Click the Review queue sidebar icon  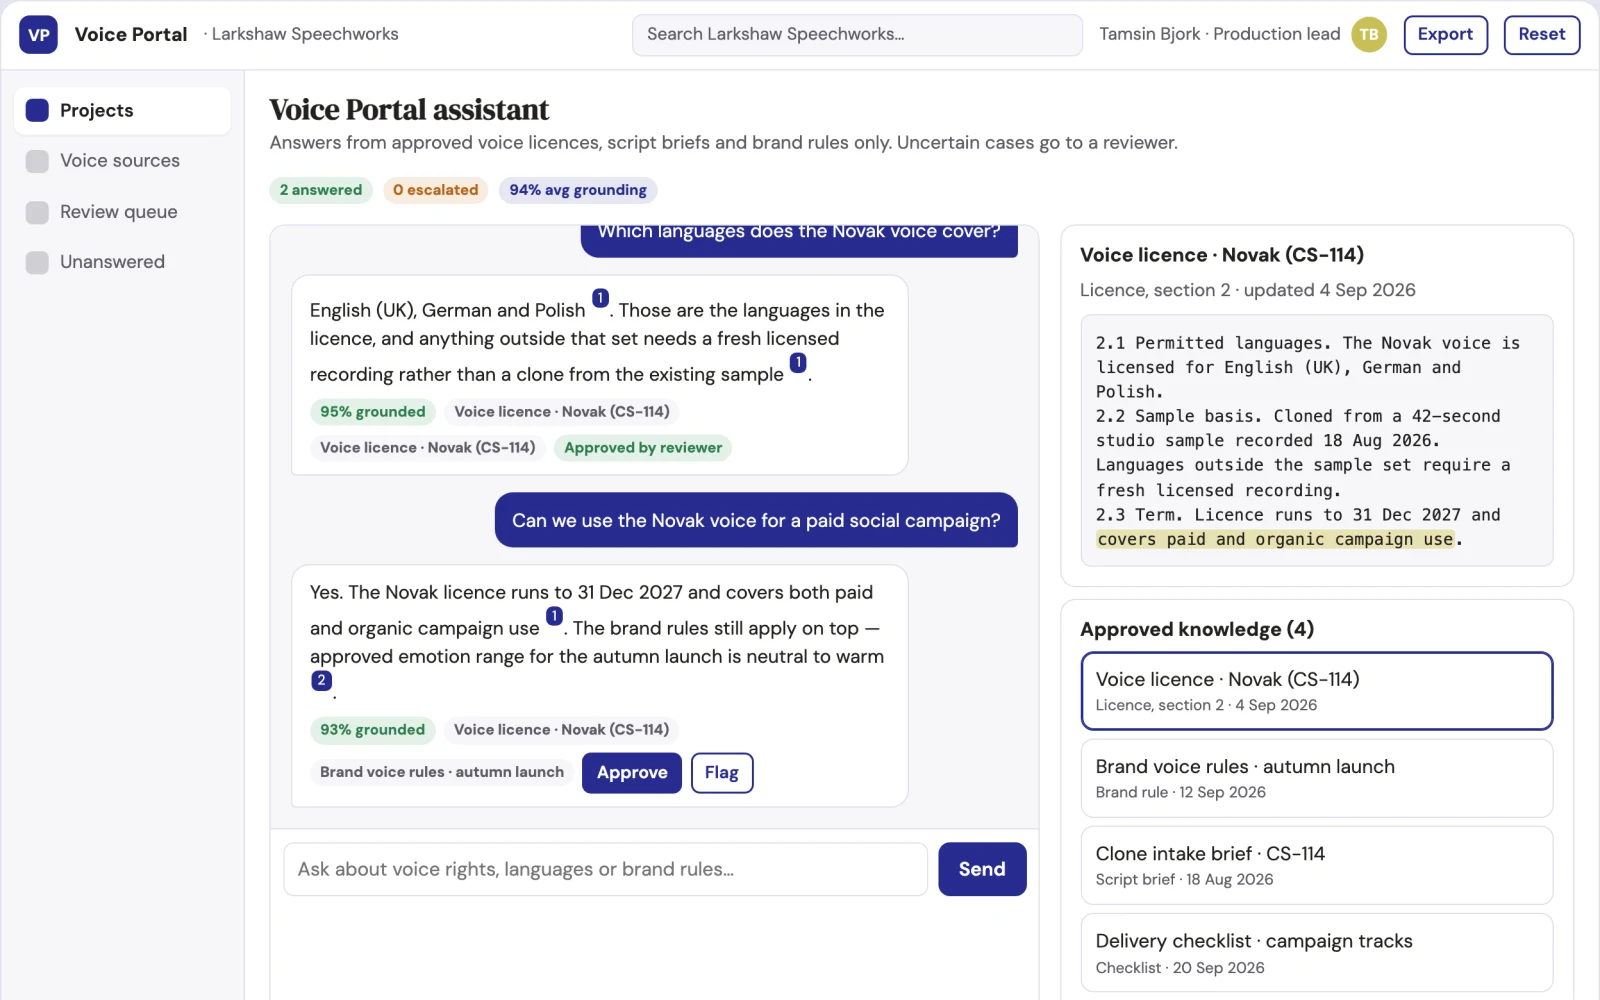[x=37, y=212]
